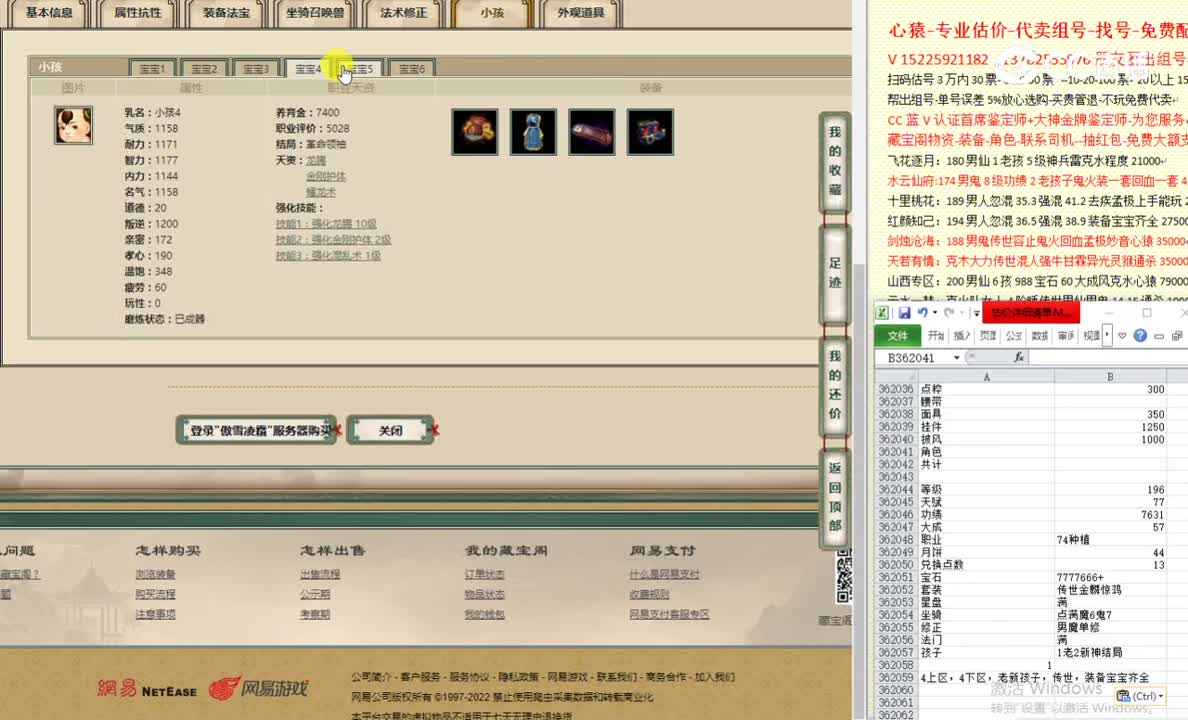Click the 关闭 button
The height and width of the screenshot is (720, 1188).
pos(391,429)
